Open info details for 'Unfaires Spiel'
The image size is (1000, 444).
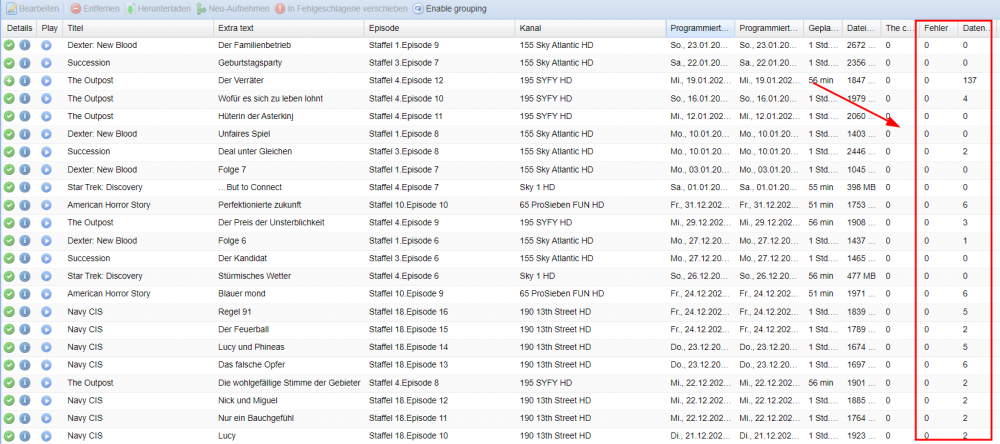coord(25,135)
